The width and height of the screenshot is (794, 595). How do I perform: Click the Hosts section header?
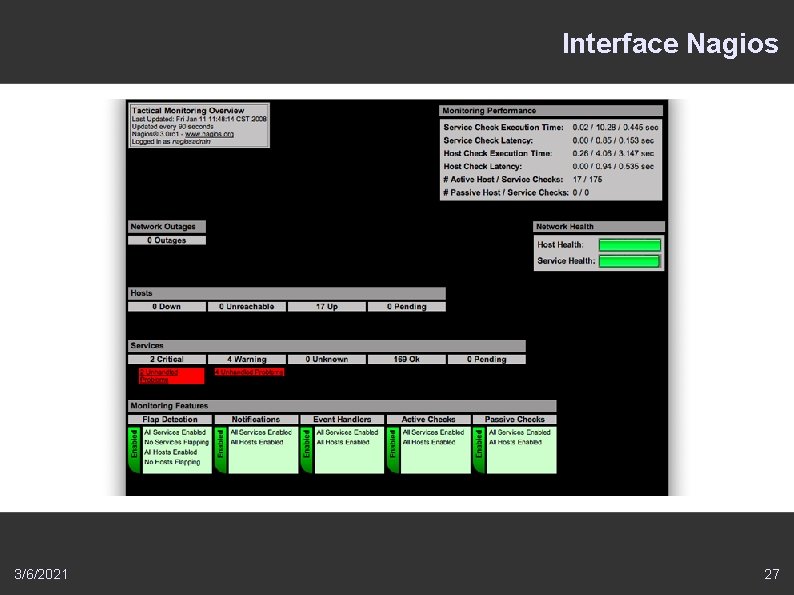point(287,293)
